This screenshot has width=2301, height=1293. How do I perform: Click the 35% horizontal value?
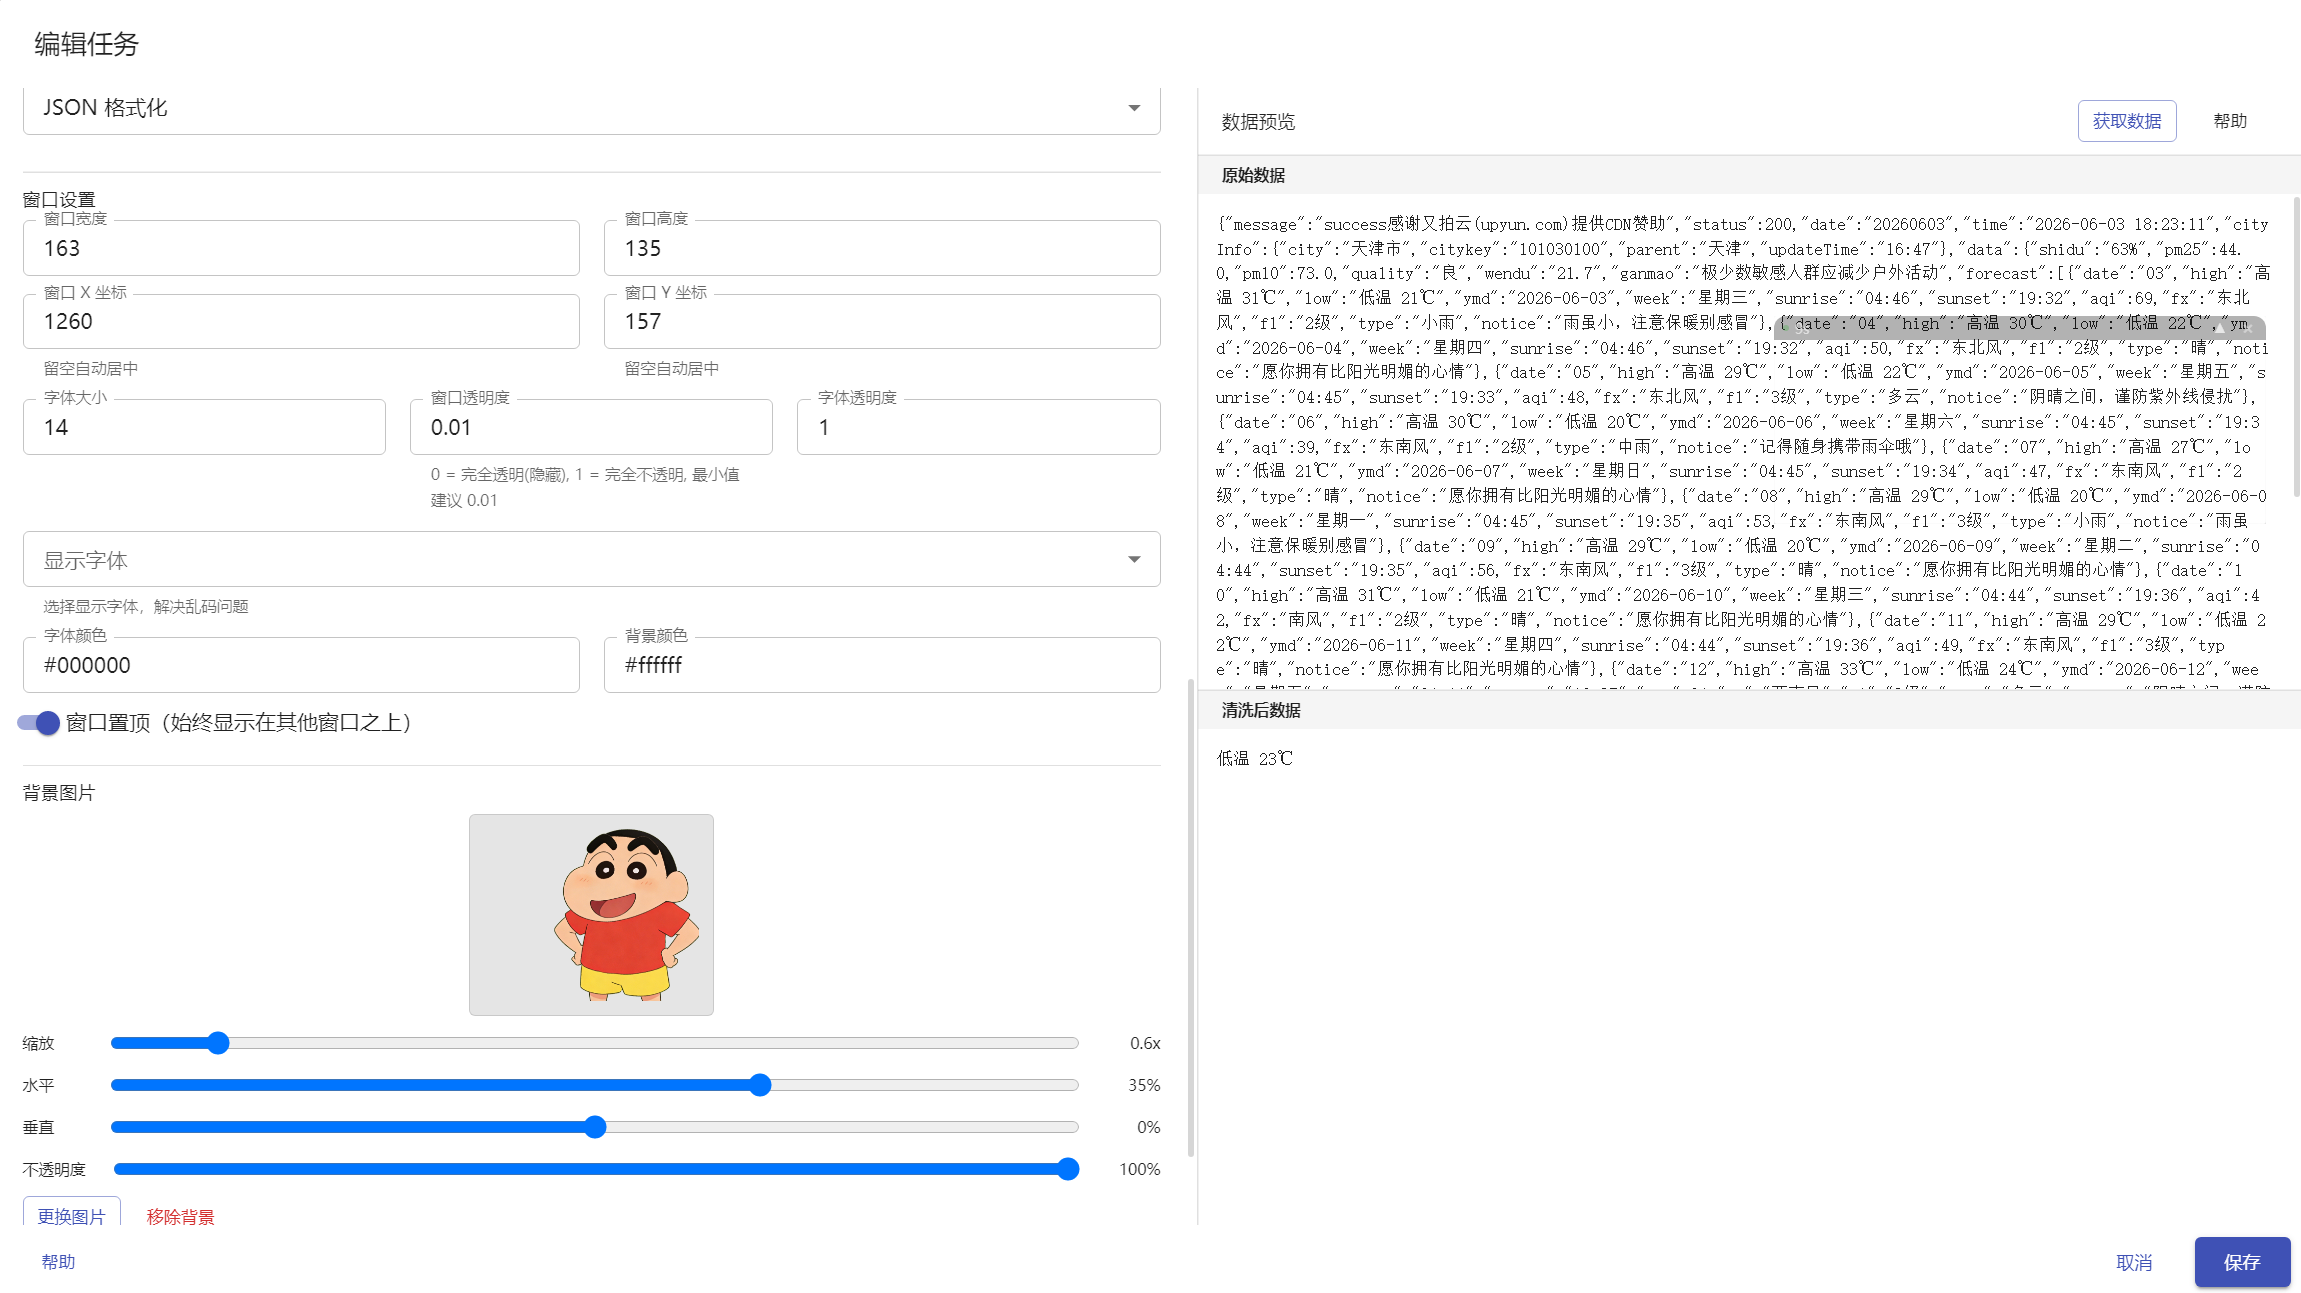coord(1144,1085)
